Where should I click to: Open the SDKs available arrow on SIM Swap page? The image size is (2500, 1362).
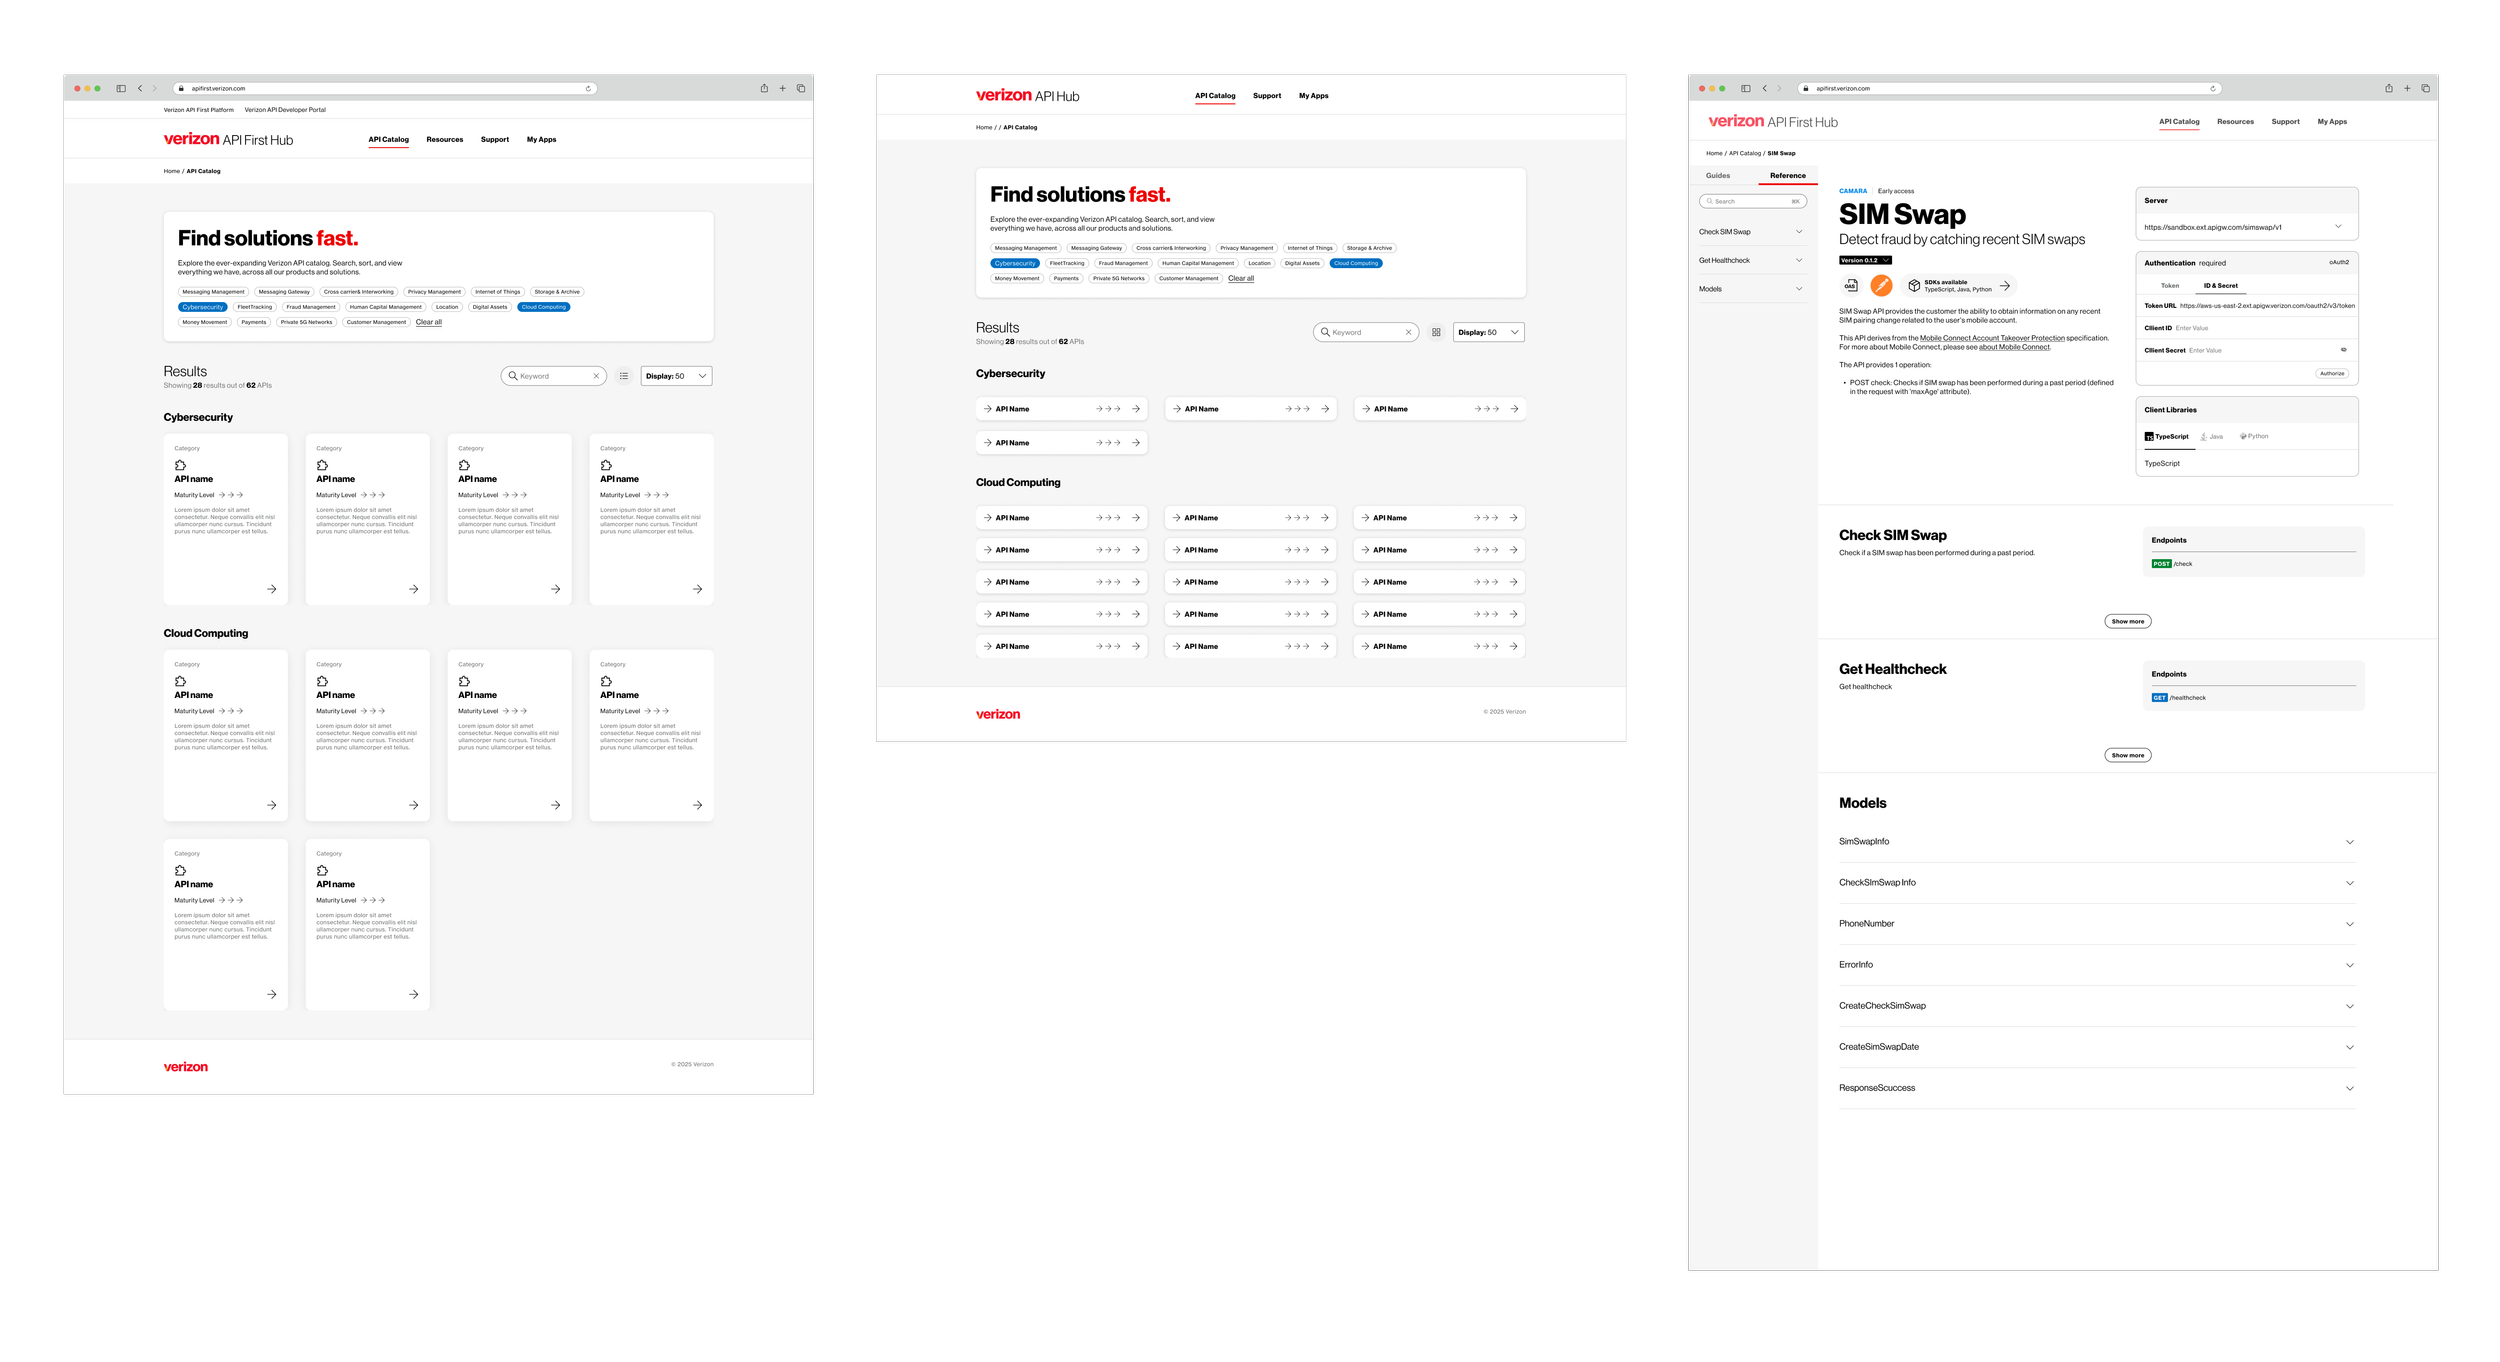point(2005,285)
